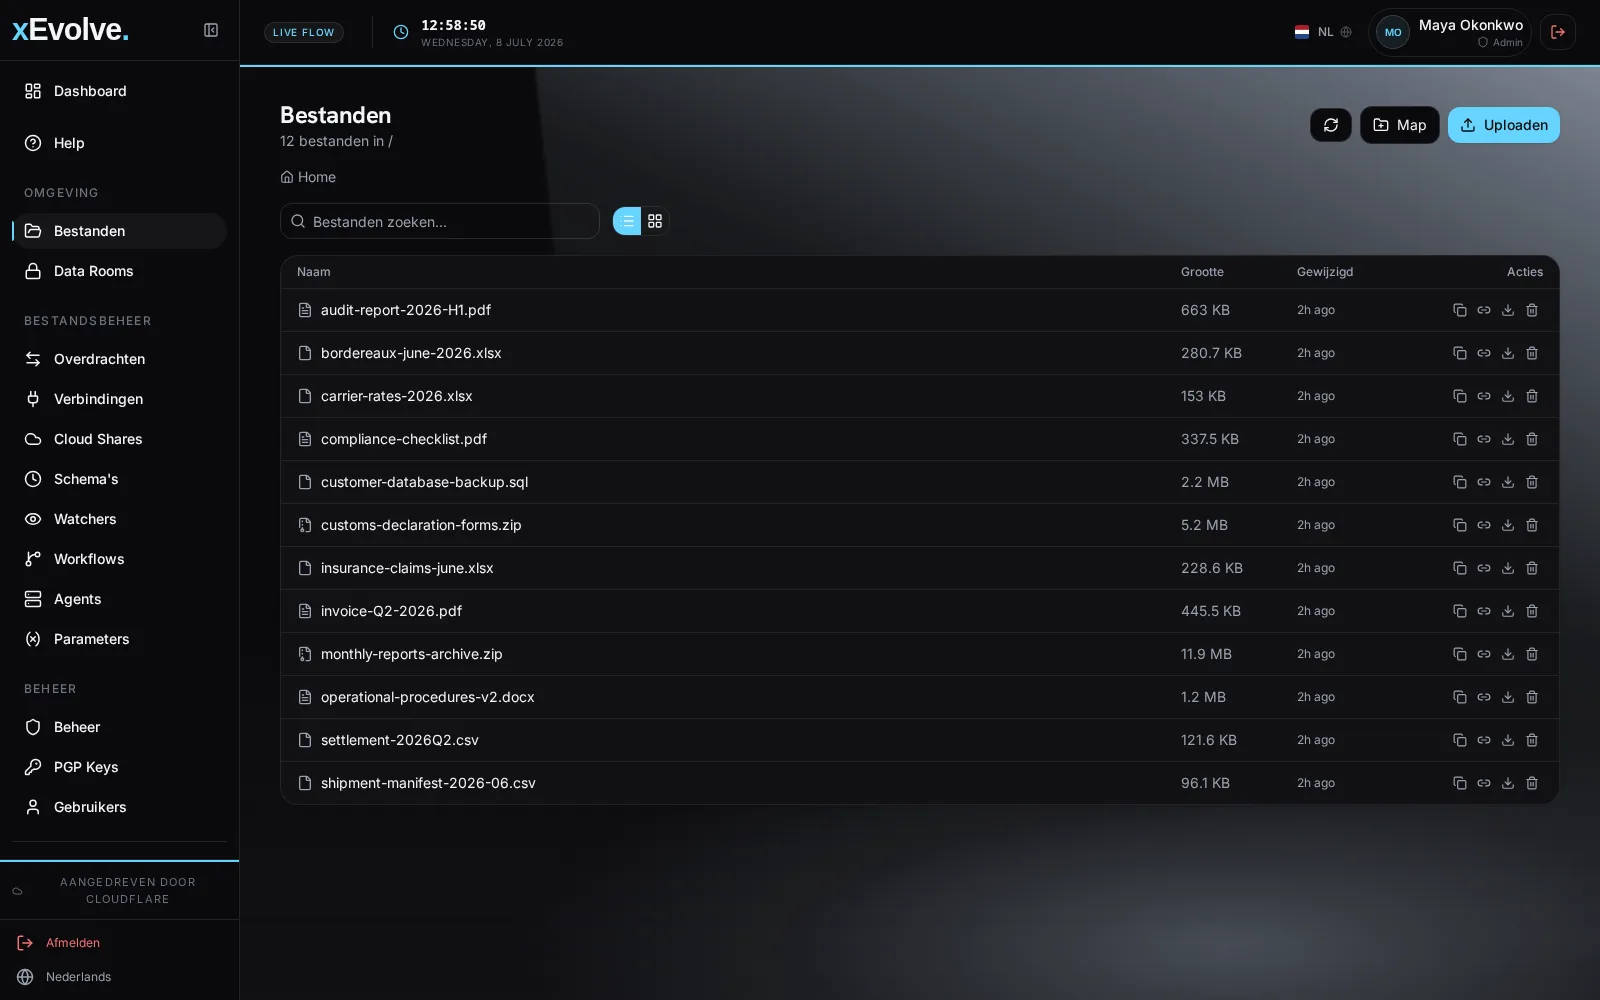
Task: Click the Home breadcrumb link
Action: coord(308,177)
